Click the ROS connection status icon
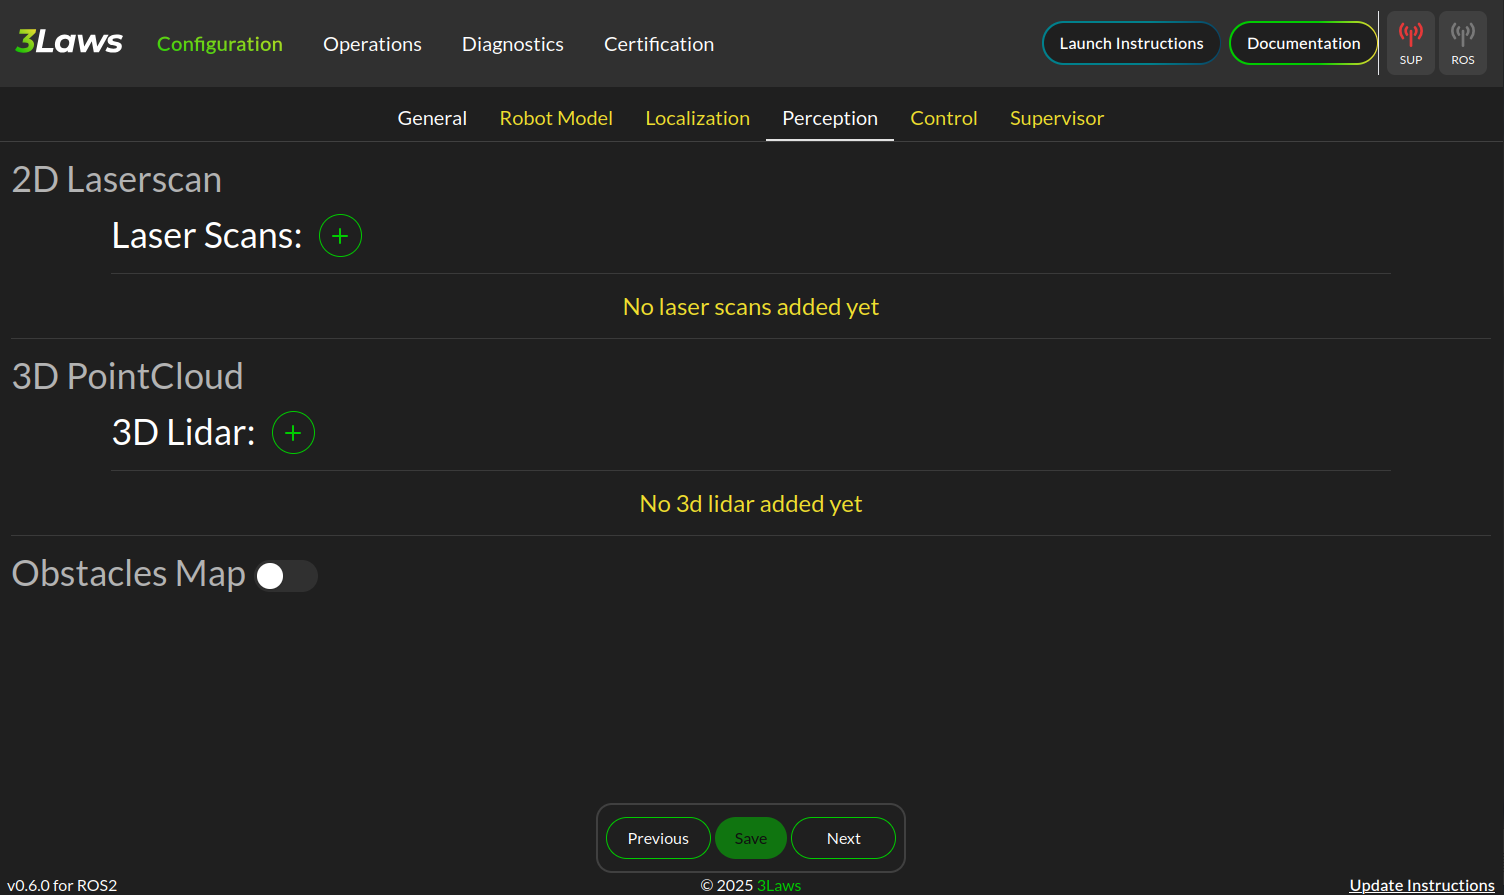Image resolution: width=1504 pixels, height=895 pixels. (1462, 43)
